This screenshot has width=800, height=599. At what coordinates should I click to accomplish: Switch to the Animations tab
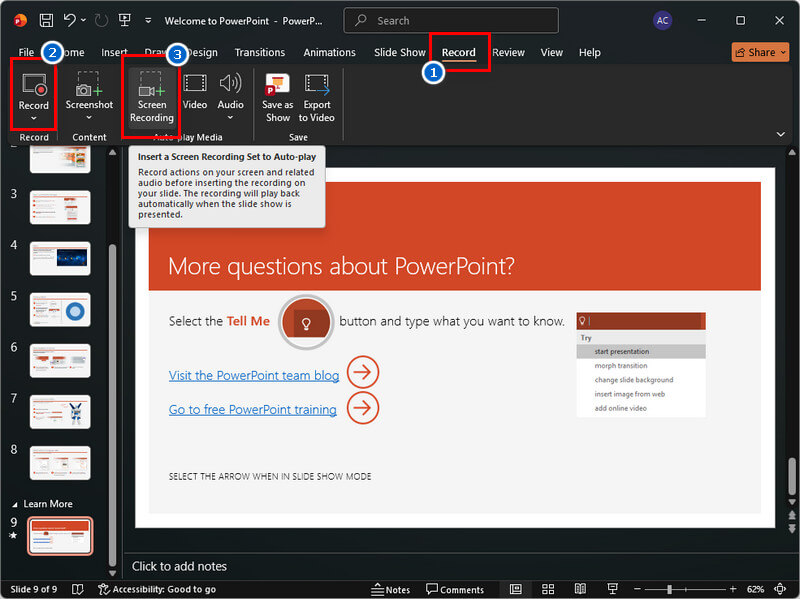[329, 52]
